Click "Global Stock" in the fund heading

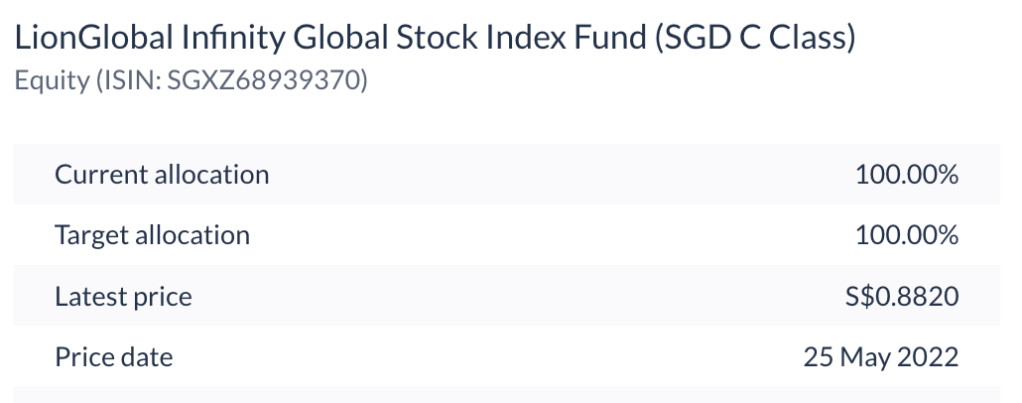(386, 46)
